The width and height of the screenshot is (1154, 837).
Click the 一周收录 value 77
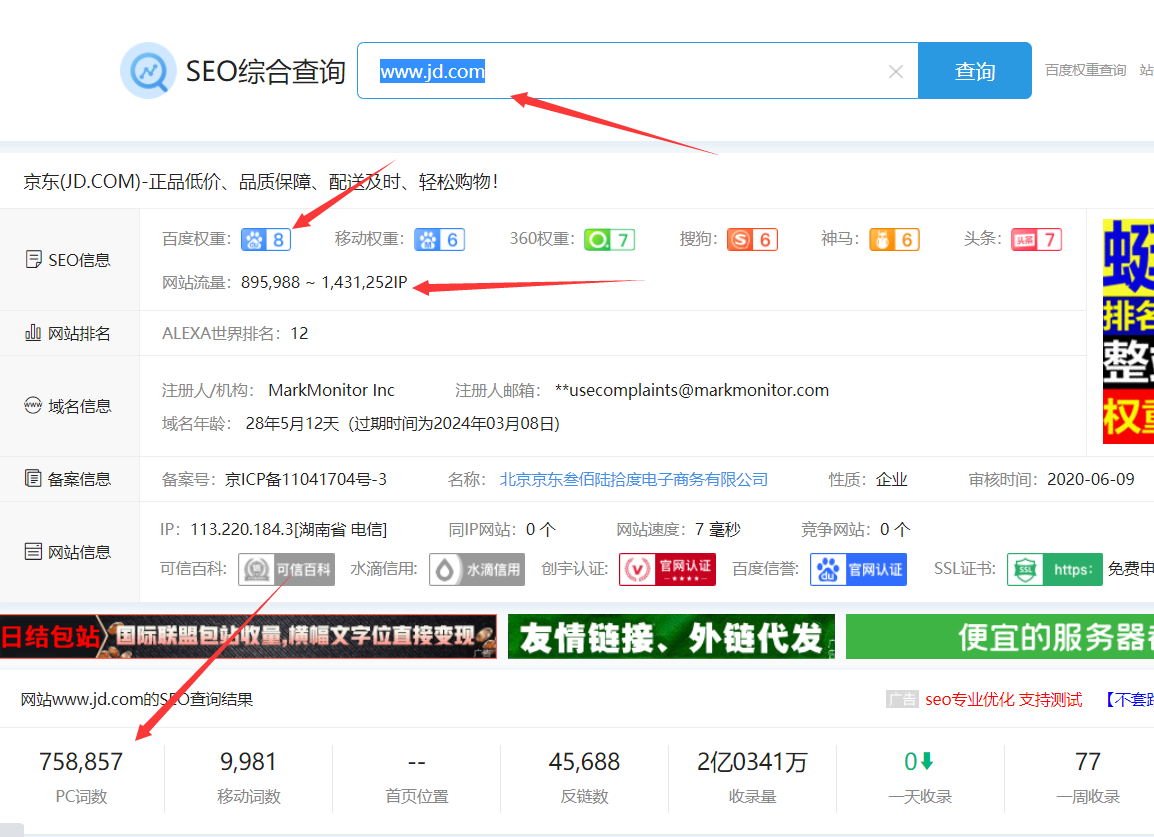pos(1088,762)
